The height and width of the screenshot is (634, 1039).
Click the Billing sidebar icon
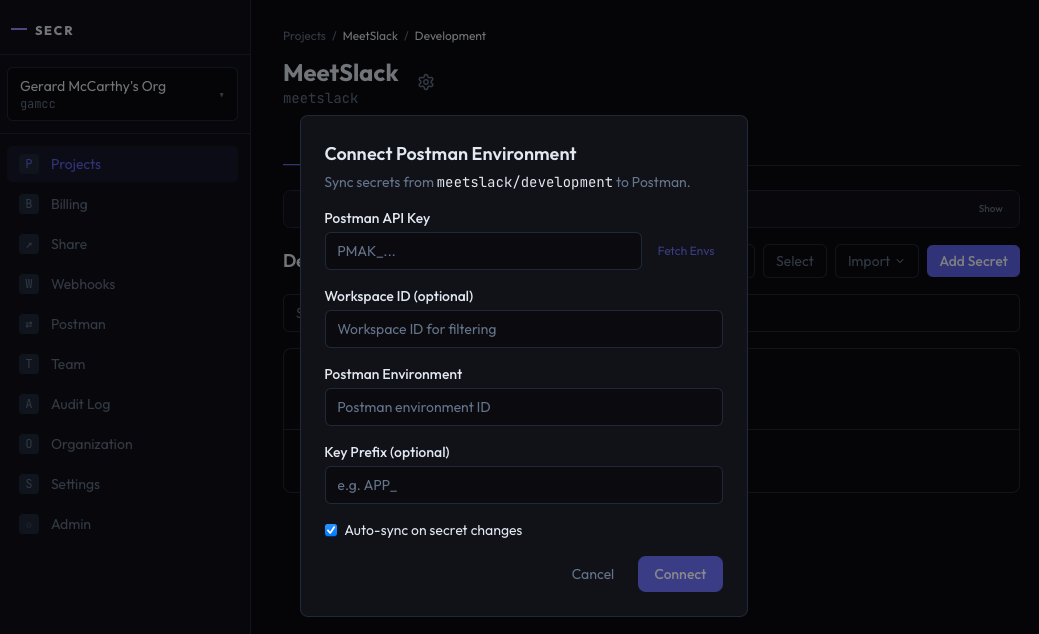pyautogui.click(x=29, y=204)
